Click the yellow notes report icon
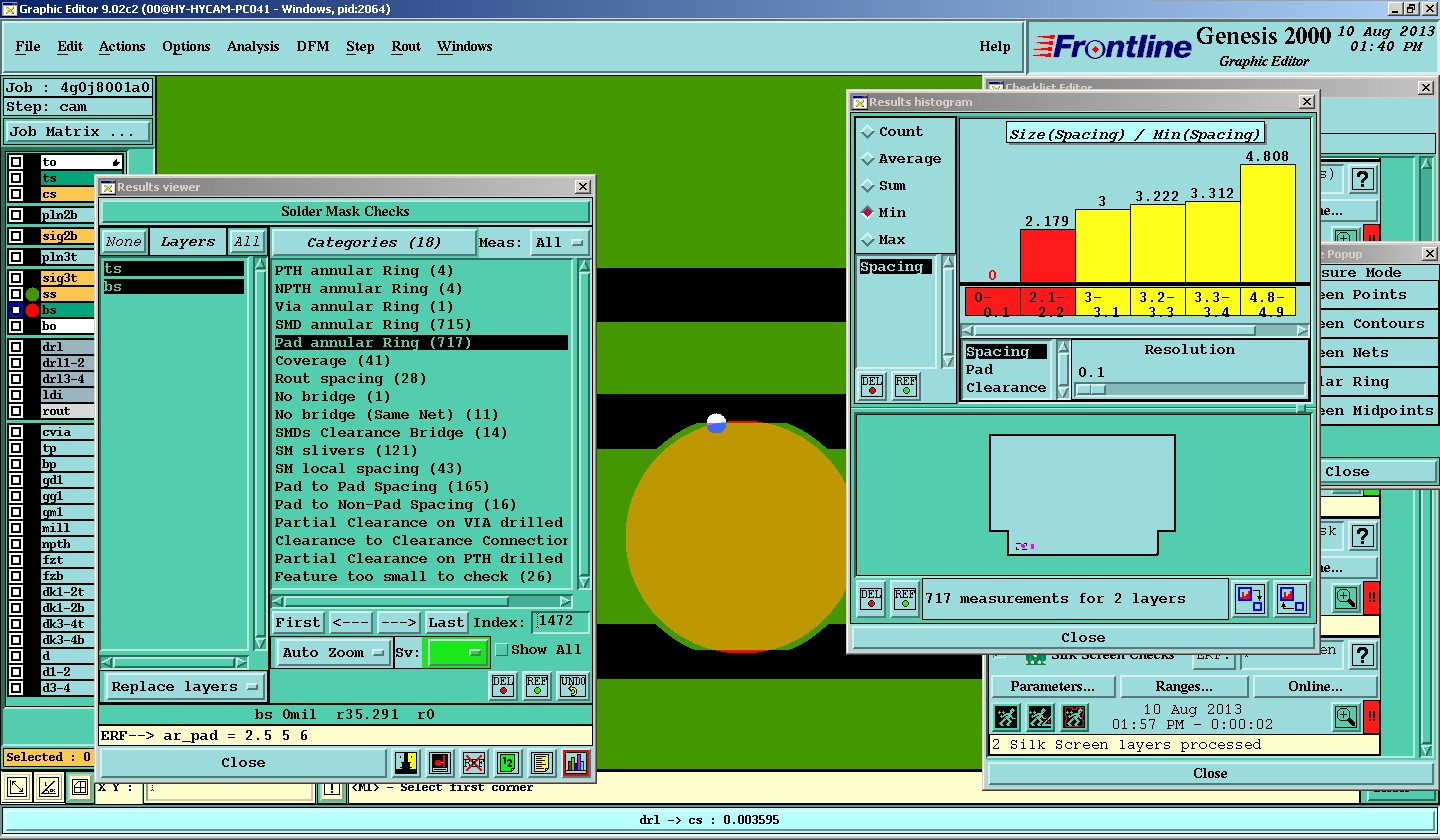1440x840 pixels. pos(542,764)
